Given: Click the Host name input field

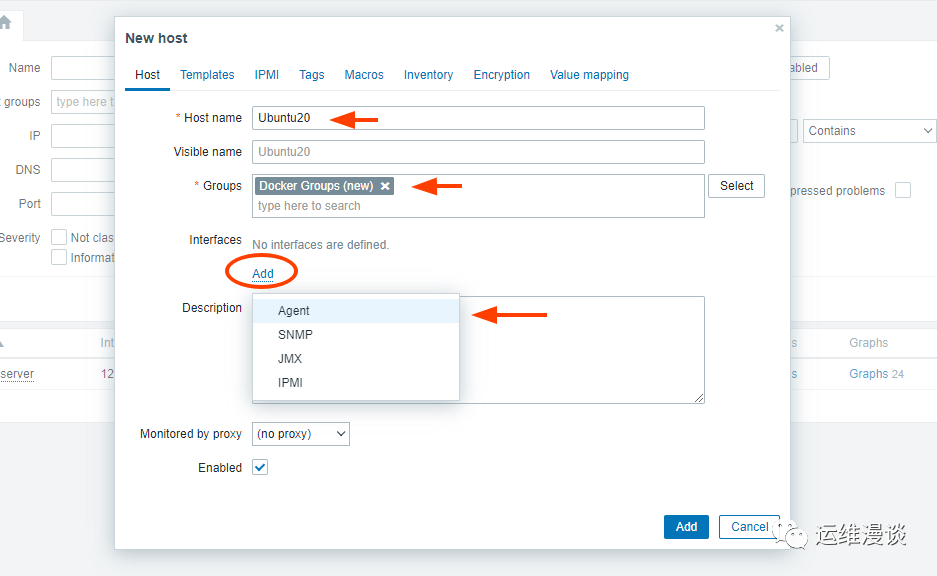Looking at the screenshot, I should click(478, 118).
